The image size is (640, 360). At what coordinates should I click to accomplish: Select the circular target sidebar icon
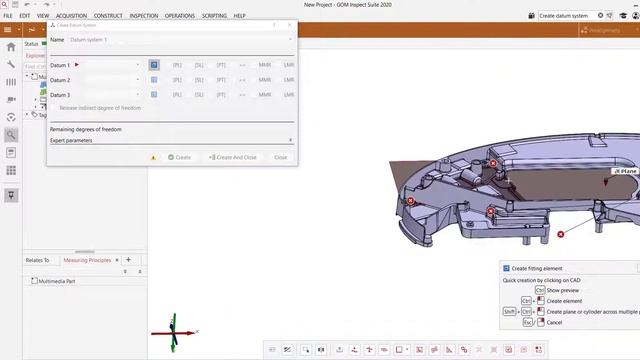point(11,118)
